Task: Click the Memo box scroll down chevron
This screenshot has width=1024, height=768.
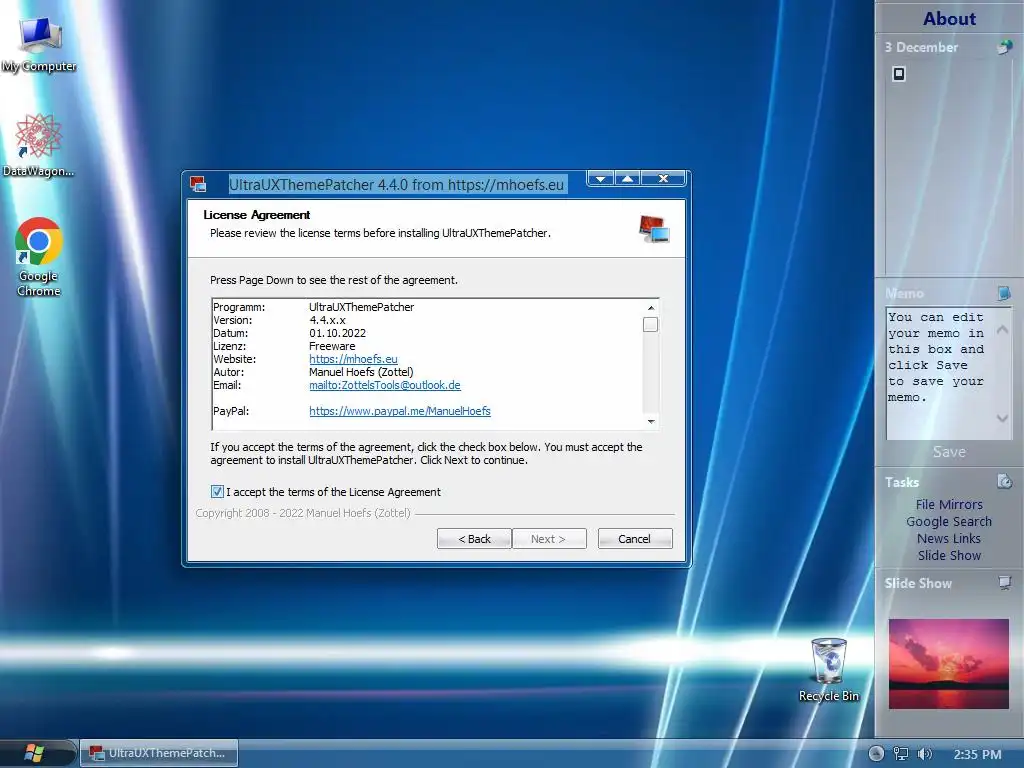Action: [1002, 418]
